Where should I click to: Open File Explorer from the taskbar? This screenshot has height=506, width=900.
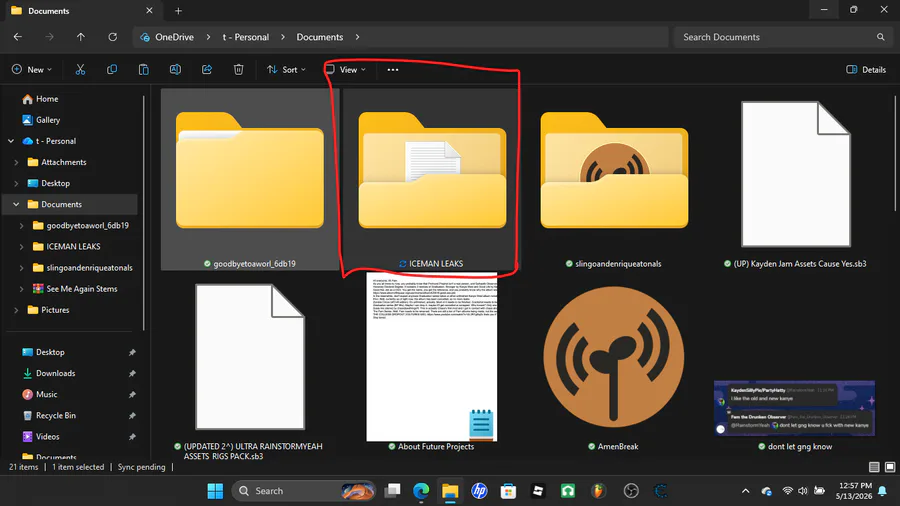[x=450, y=491]
